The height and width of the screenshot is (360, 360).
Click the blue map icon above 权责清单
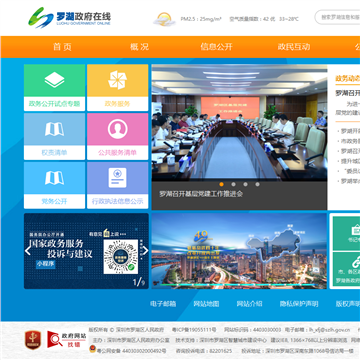click(x=54, y=129)
